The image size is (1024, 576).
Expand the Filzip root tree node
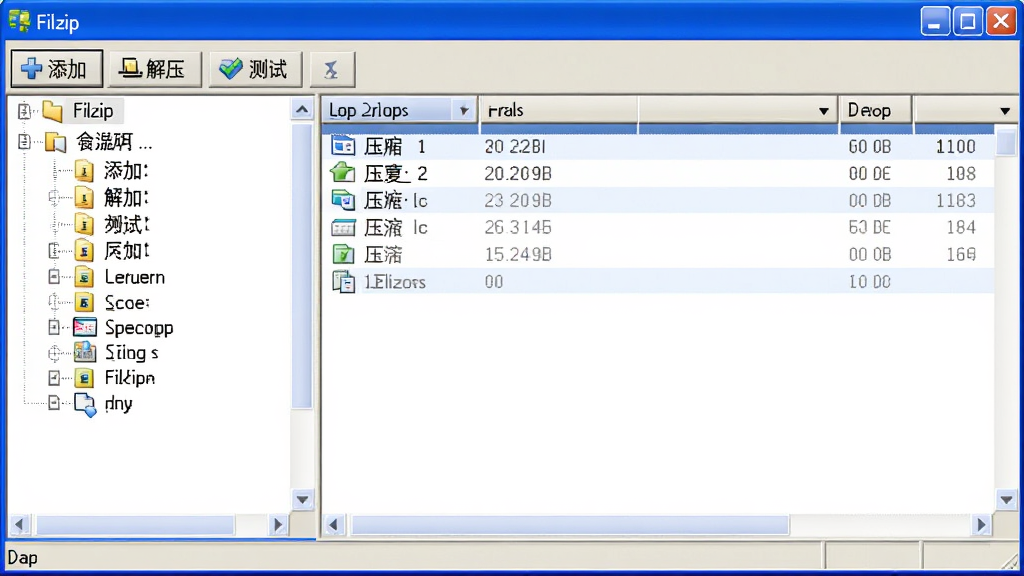[24, 111]
